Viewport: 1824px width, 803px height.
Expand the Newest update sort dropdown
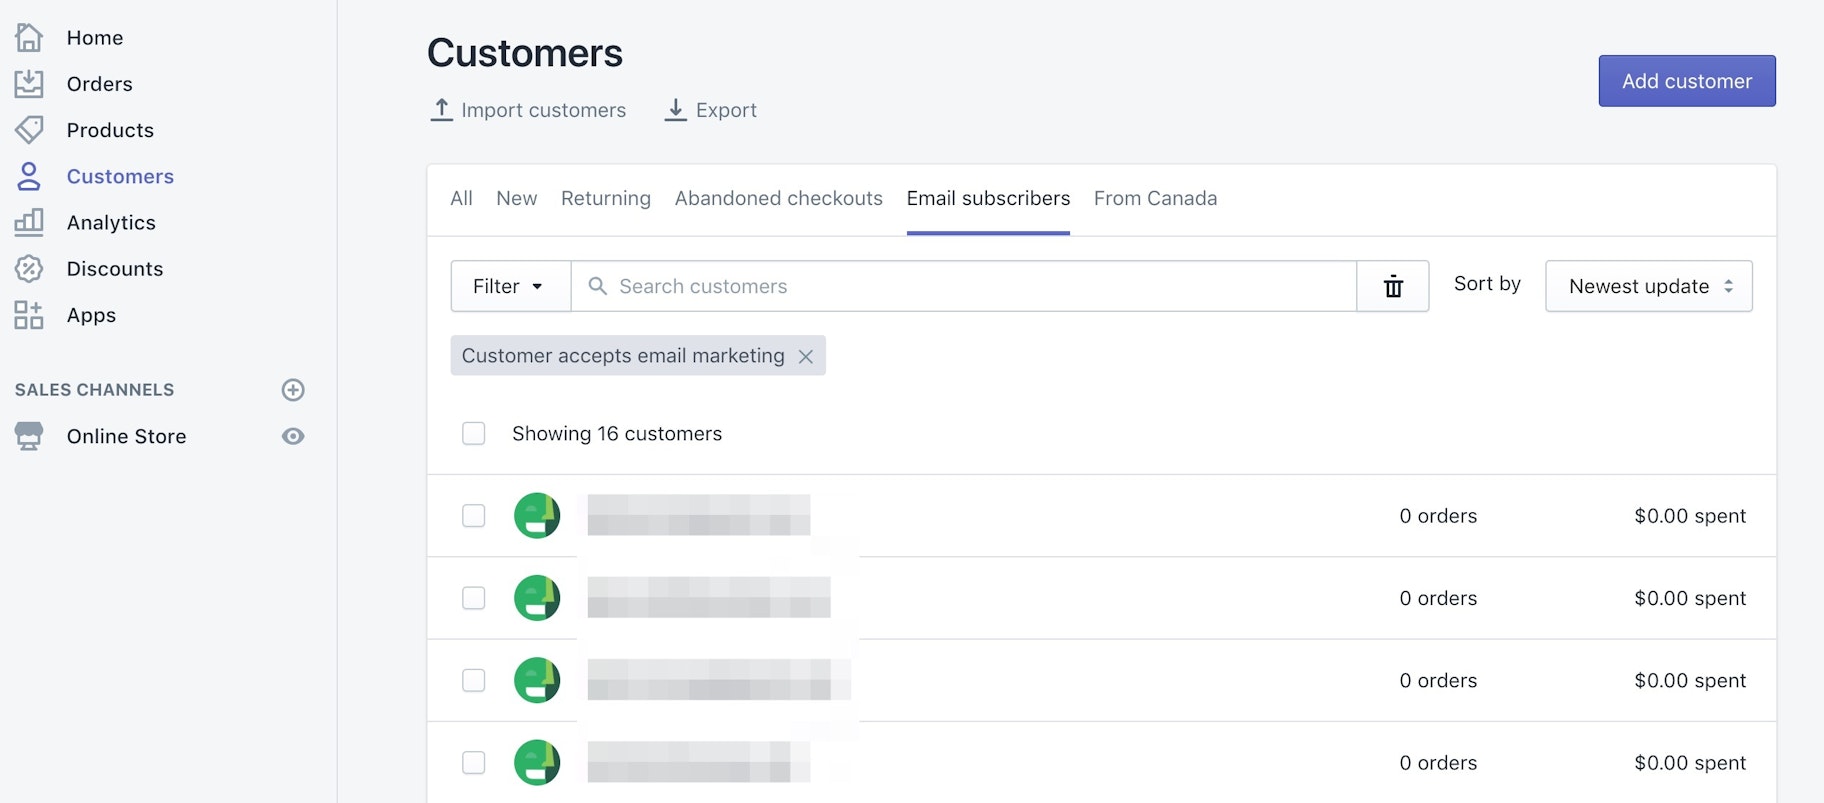1648,287
